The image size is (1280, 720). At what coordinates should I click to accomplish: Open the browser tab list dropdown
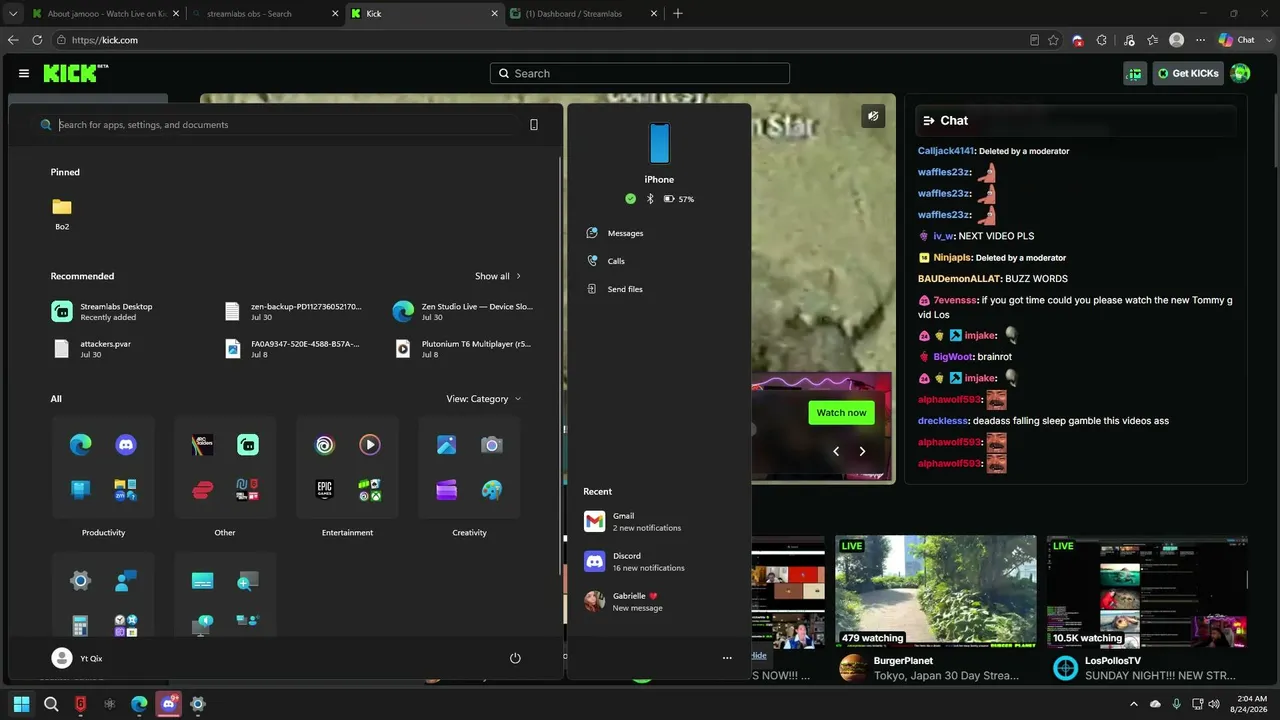point(13,14)
